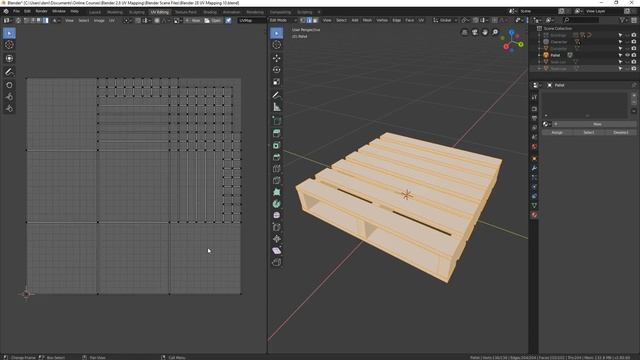Click the viewport zoom magnifier icon
Viewport: 640px width, 360px height.
(495, 32)
